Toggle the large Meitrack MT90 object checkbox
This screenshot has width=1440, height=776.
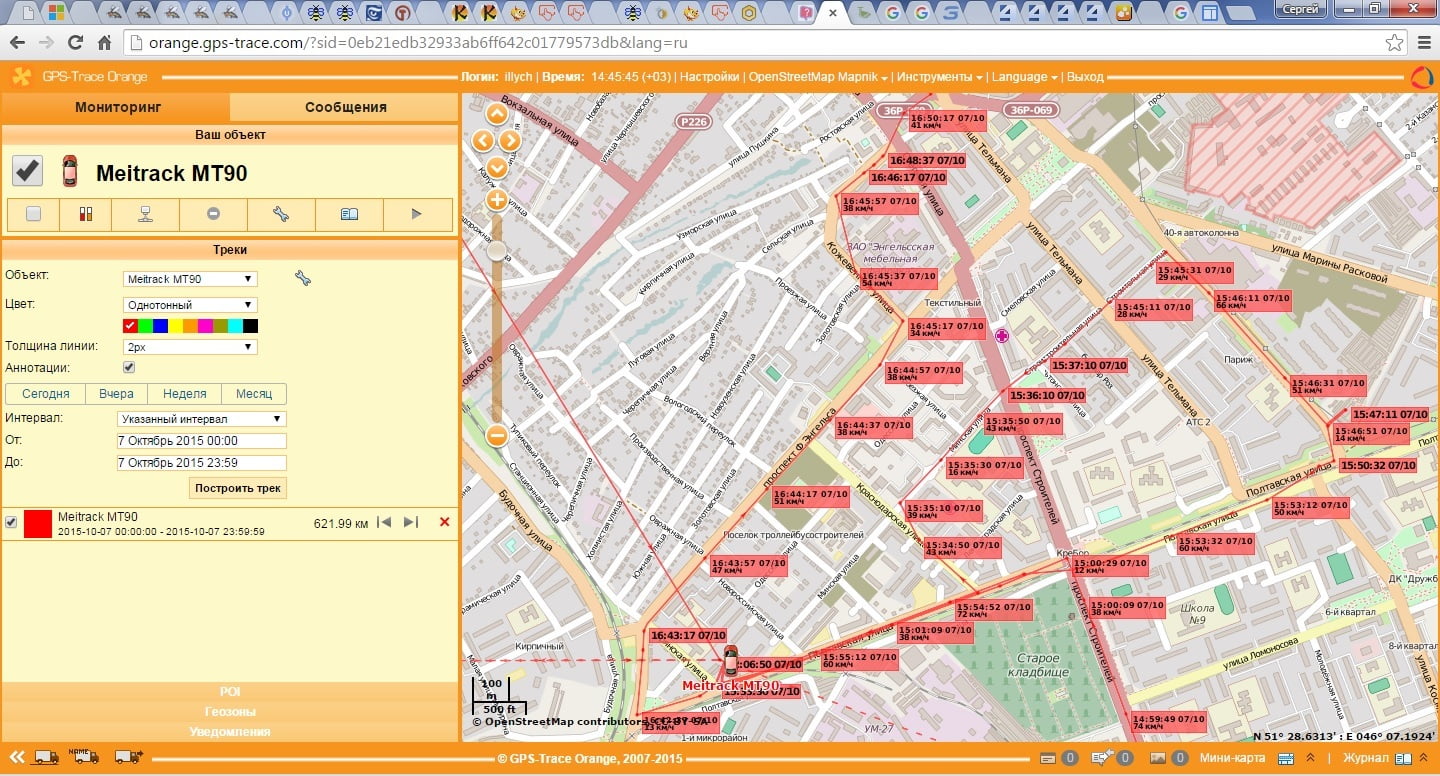[x=28, y=172]
